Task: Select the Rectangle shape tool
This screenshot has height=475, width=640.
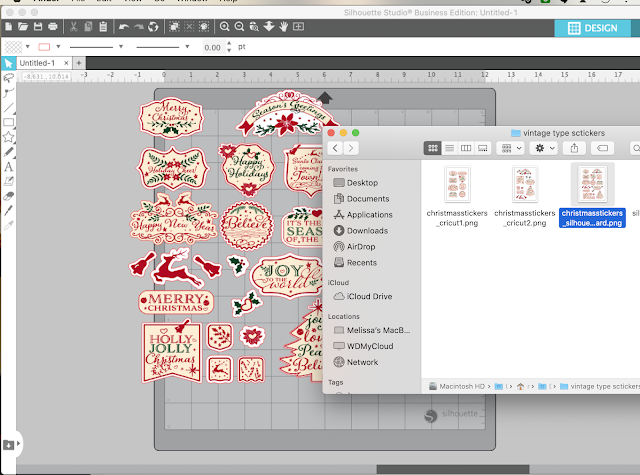Action: tap(8, 122)
